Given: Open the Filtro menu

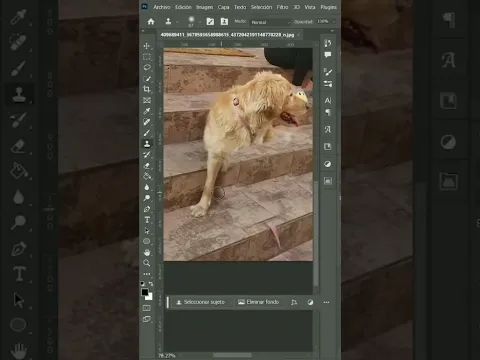Looking at the screenshot, I should (282, 7).
